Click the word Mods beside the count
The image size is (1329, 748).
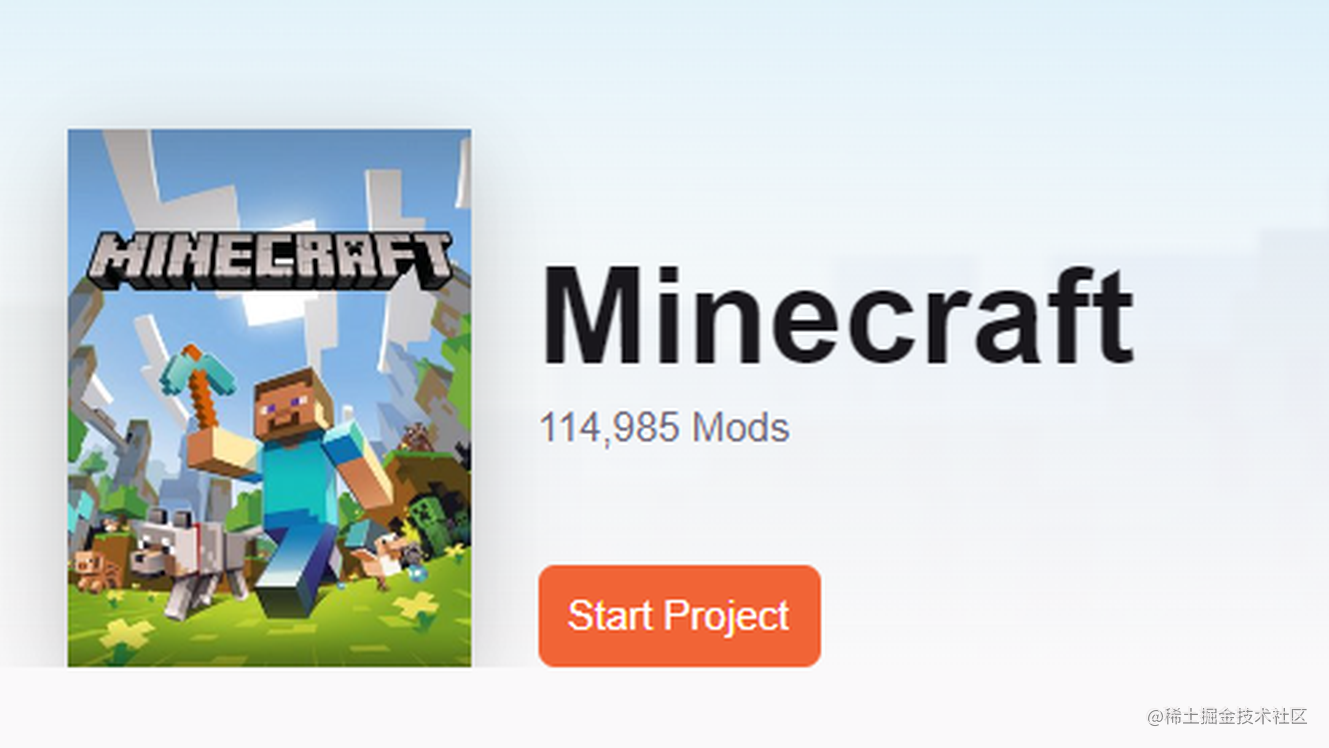pyautogui.click(x=741, y=428)
